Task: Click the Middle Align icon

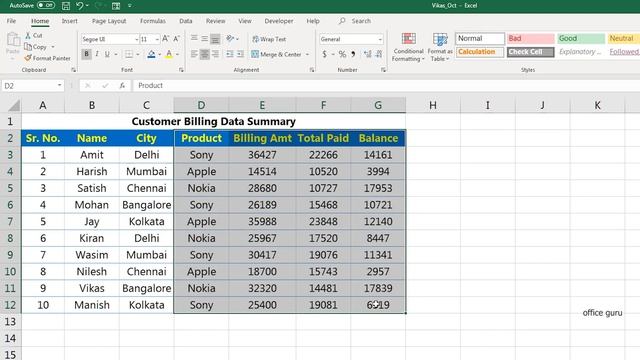Action: (204, 39)
